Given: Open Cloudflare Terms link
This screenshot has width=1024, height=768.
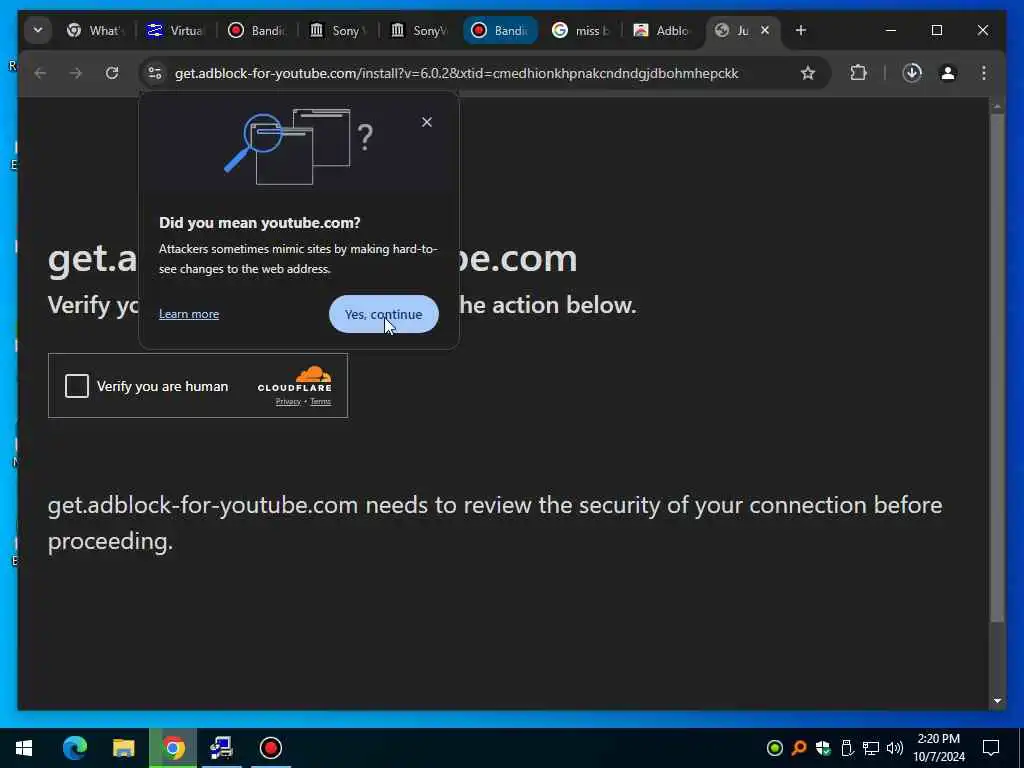Looking at the screenshot, I should (320, 402).
